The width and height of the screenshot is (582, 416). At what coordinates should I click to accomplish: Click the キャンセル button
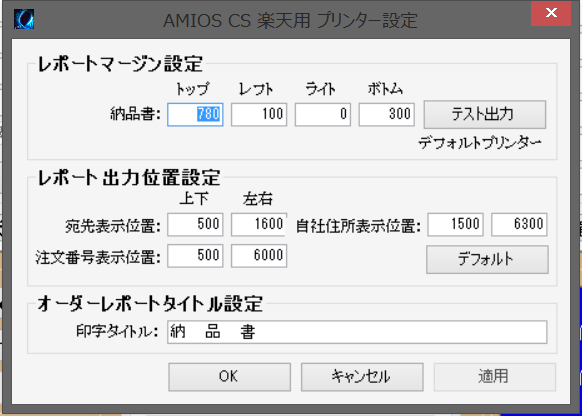click(x=362, y=377)
